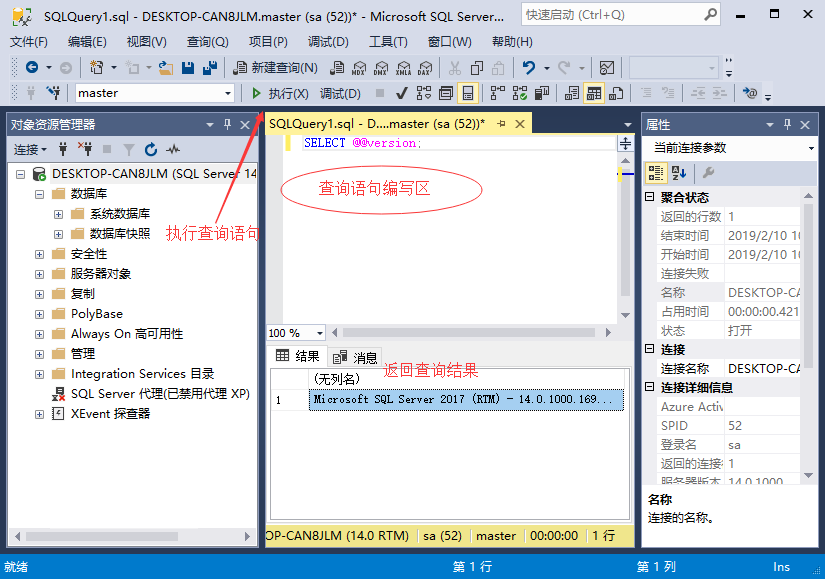The width and height of the screenshot is (825, 579).
Task: Open the 连接 dropdown in Object Explorer
Action: 30,149
